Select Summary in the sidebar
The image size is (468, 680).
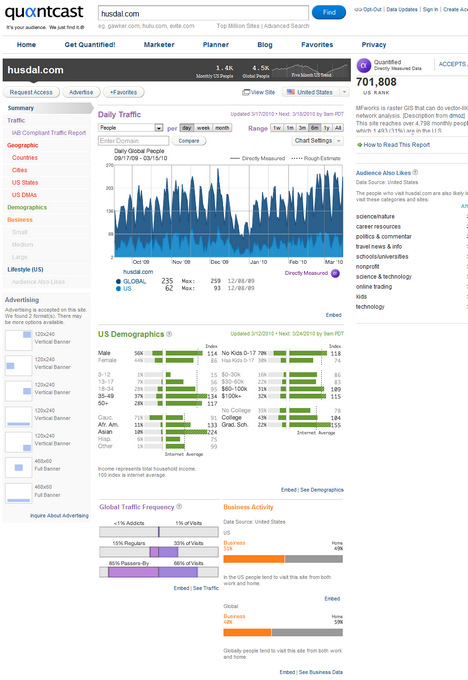(x=20, y=108)
